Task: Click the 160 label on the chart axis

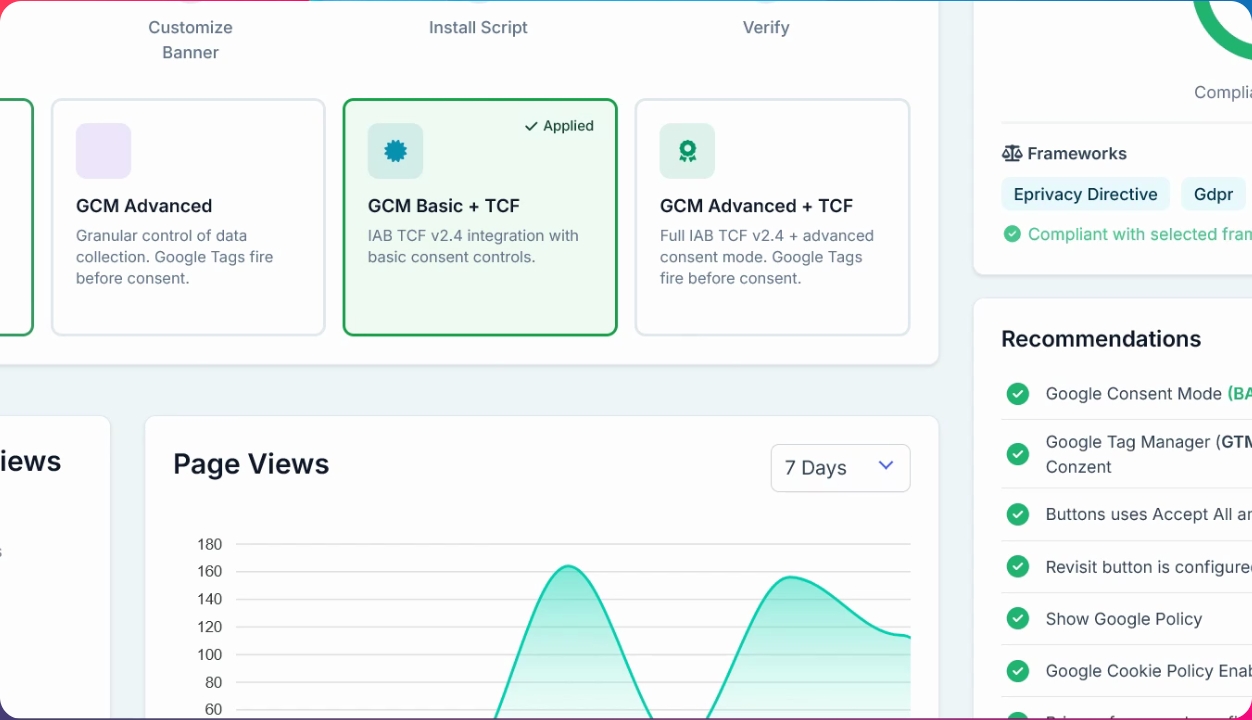Action: pyautogui.click(x=210, y=572)
